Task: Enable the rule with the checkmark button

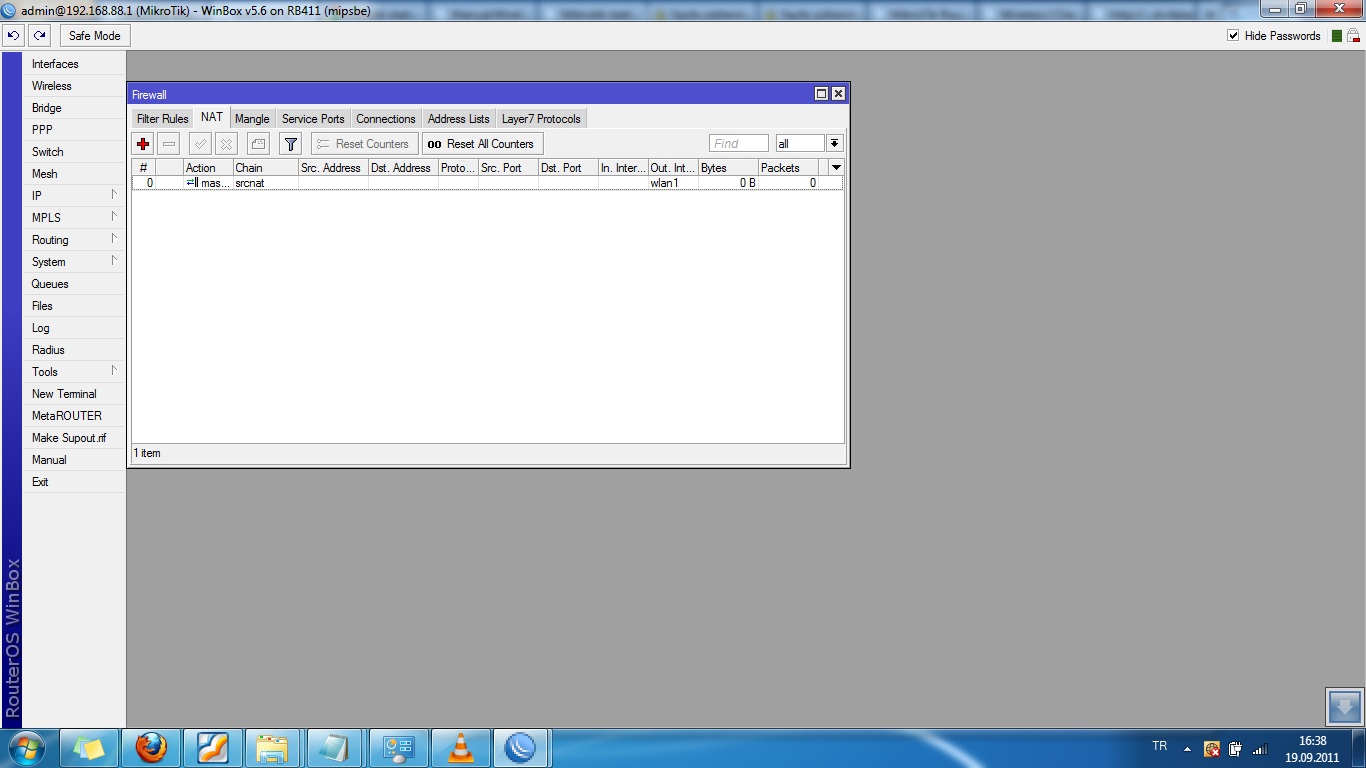Action: (201, 144)
